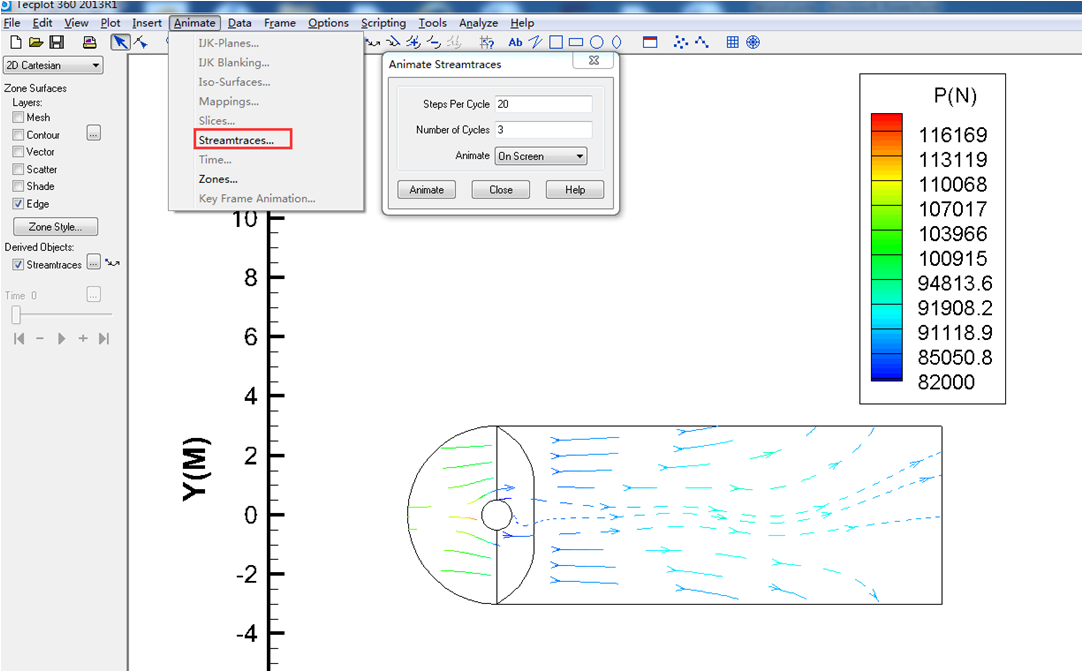Image resolution: width=1083 pixels, height=672 pixels.
Task: Open the File menu
Action: pyautogui.click(x=12, y=23)
